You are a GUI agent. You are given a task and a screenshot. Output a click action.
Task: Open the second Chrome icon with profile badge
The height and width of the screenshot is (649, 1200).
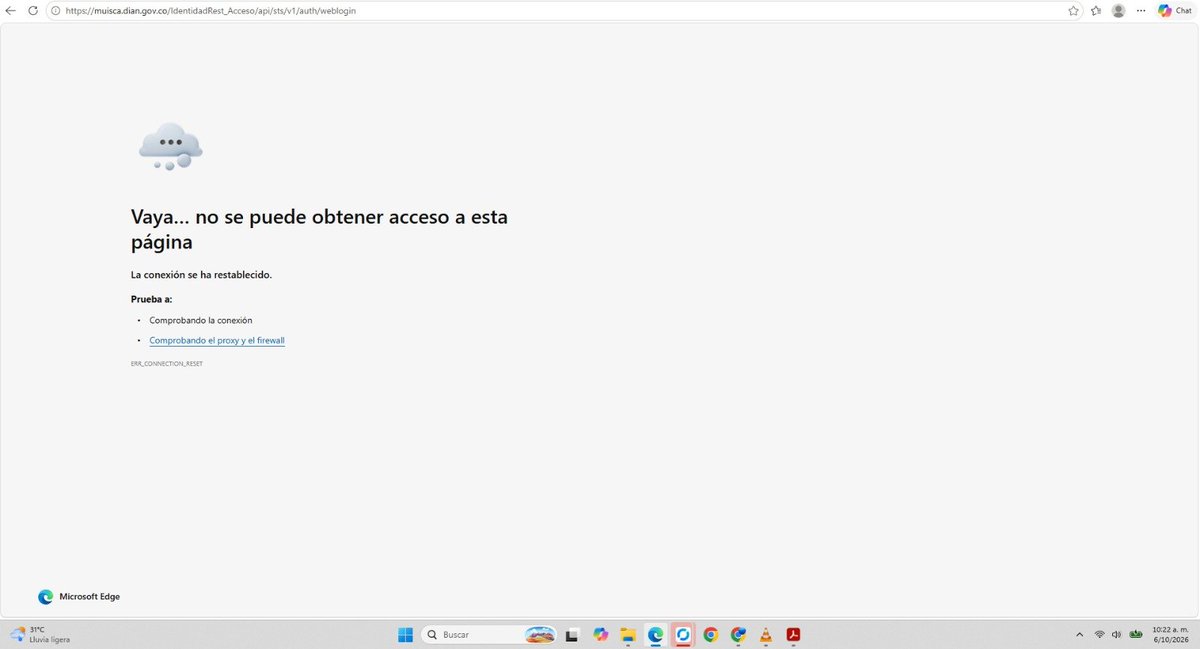(738, 635)
